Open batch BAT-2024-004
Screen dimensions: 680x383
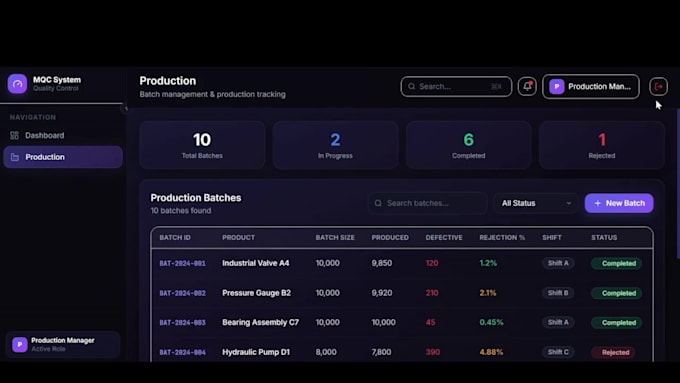pyautogui.click(x=183, y=352)
